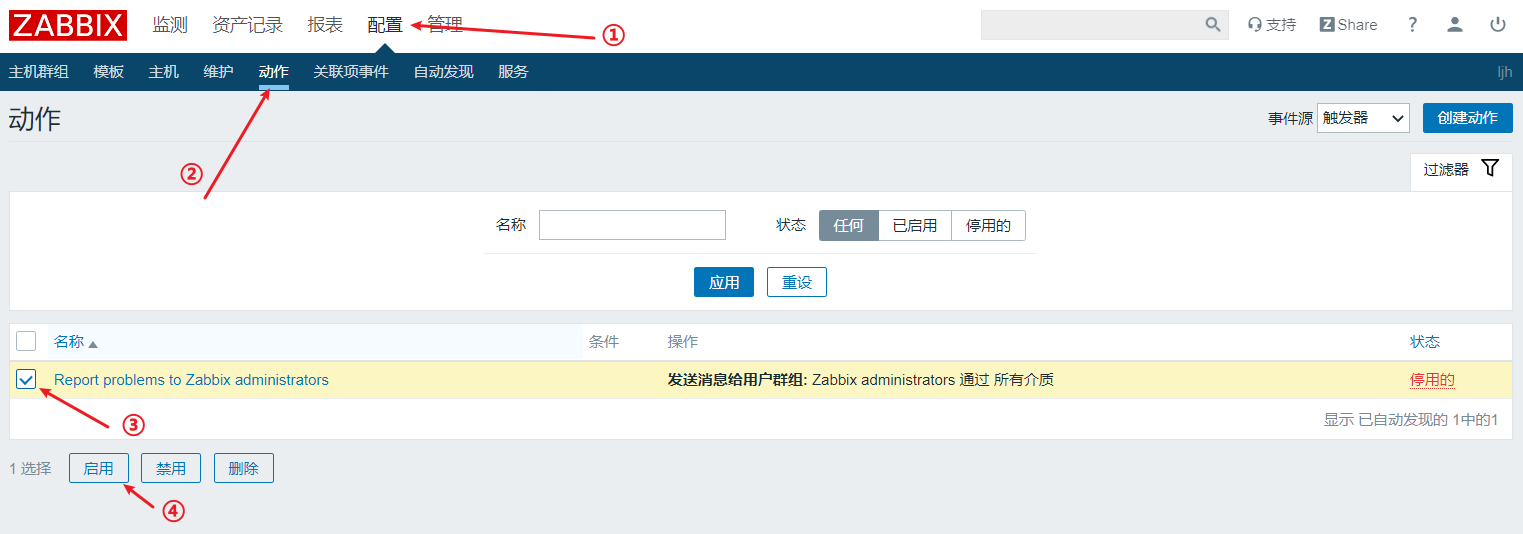This screenshot has width=1523, height=534.
Task: Click the 过滤器 tab
Action: [1461, 170]
